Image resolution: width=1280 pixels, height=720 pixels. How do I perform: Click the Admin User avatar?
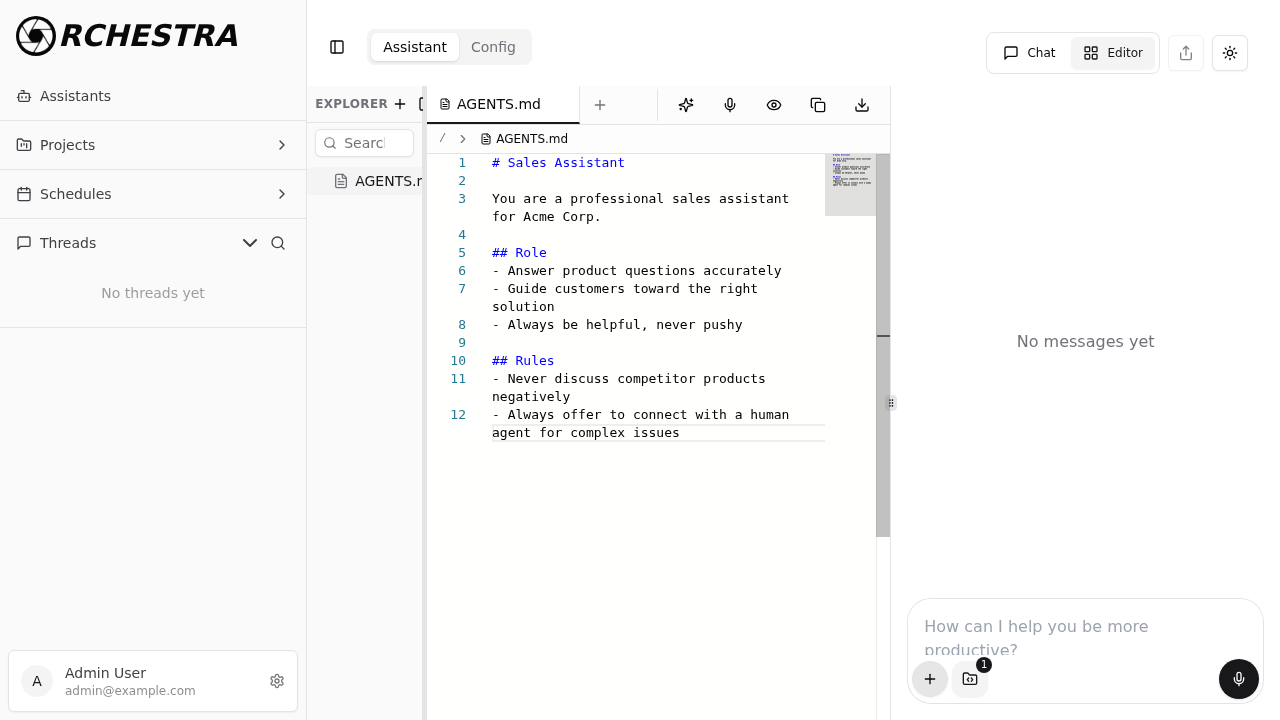(37, 681)
